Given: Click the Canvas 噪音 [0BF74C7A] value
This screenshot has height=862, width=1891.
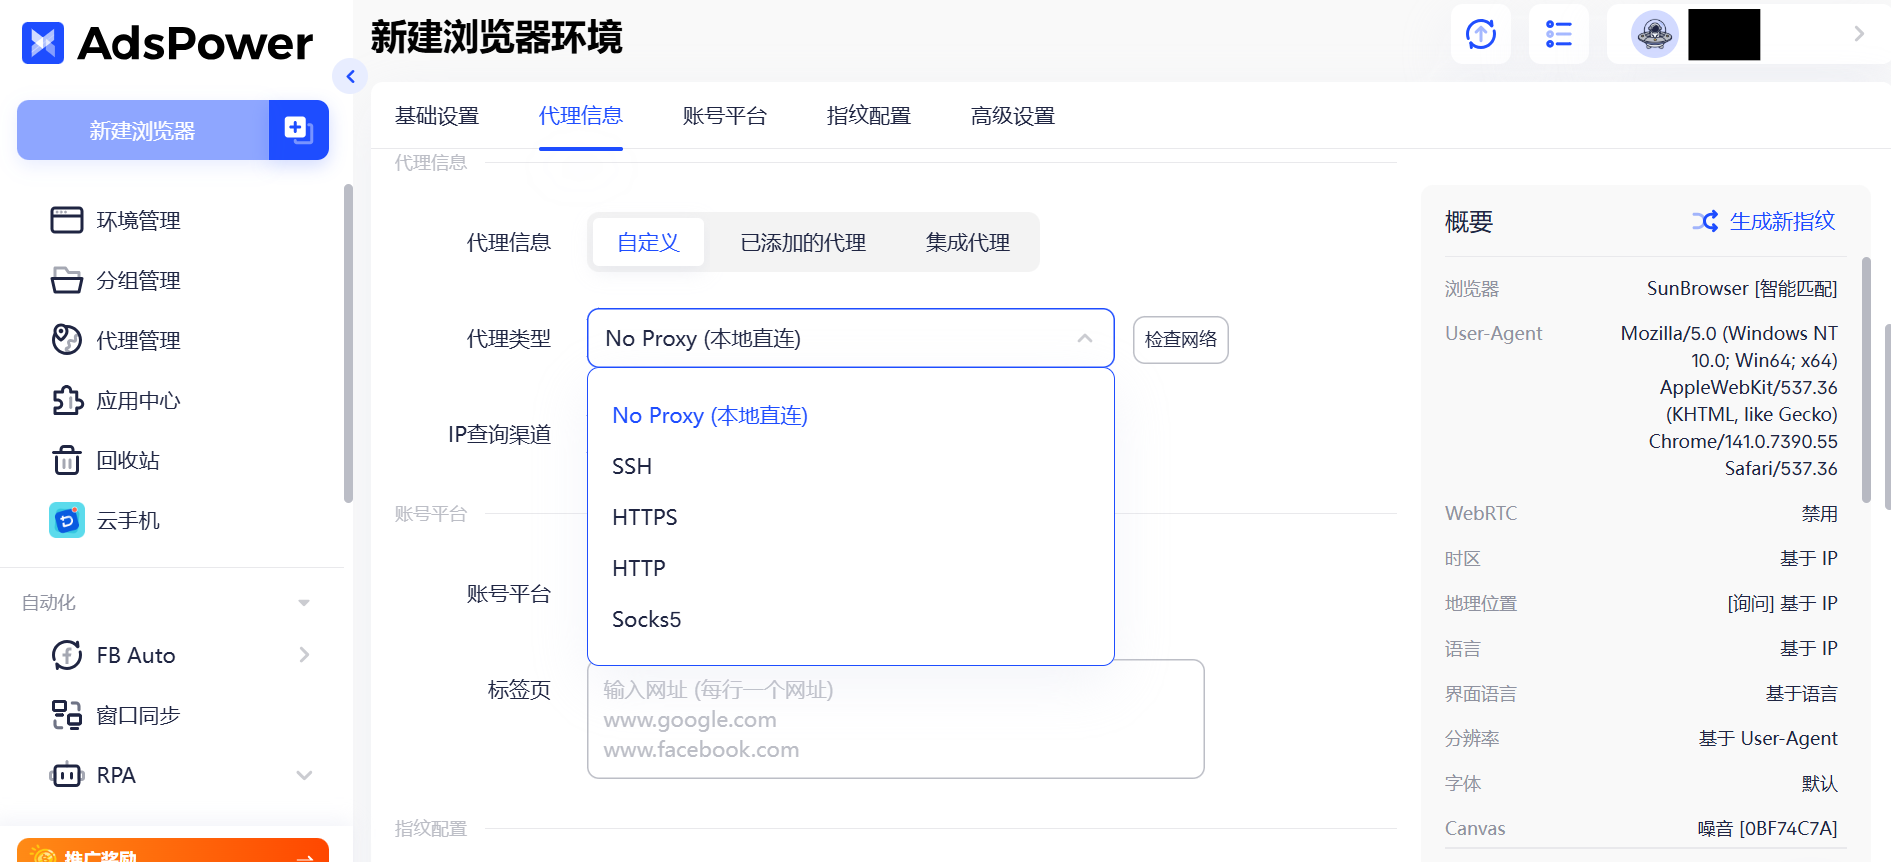Looking at the screenshot, I should [1768, 828].
